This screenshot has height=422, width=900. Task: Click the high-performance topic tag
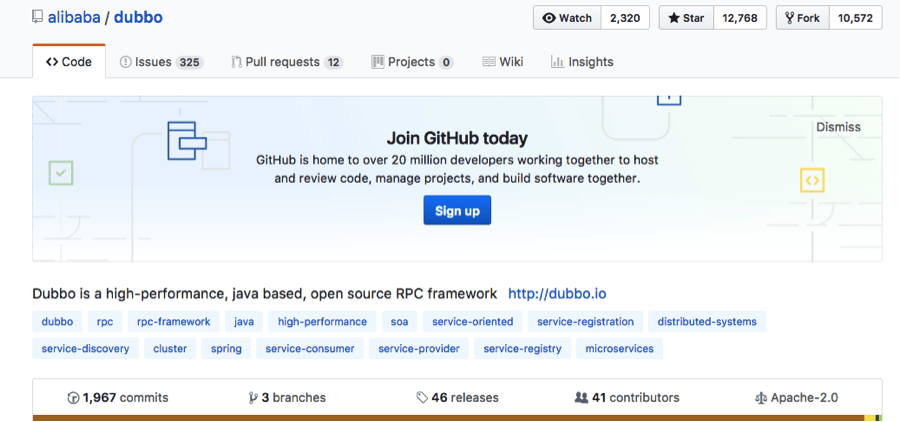(x=323, y=322)
